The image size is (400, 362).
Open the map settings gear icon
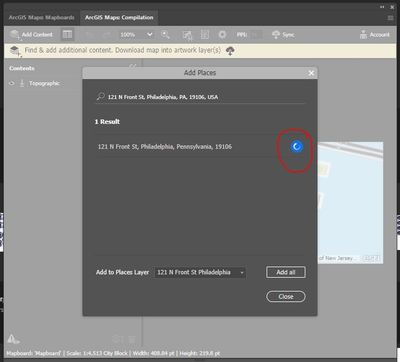(x=222, y=34)
